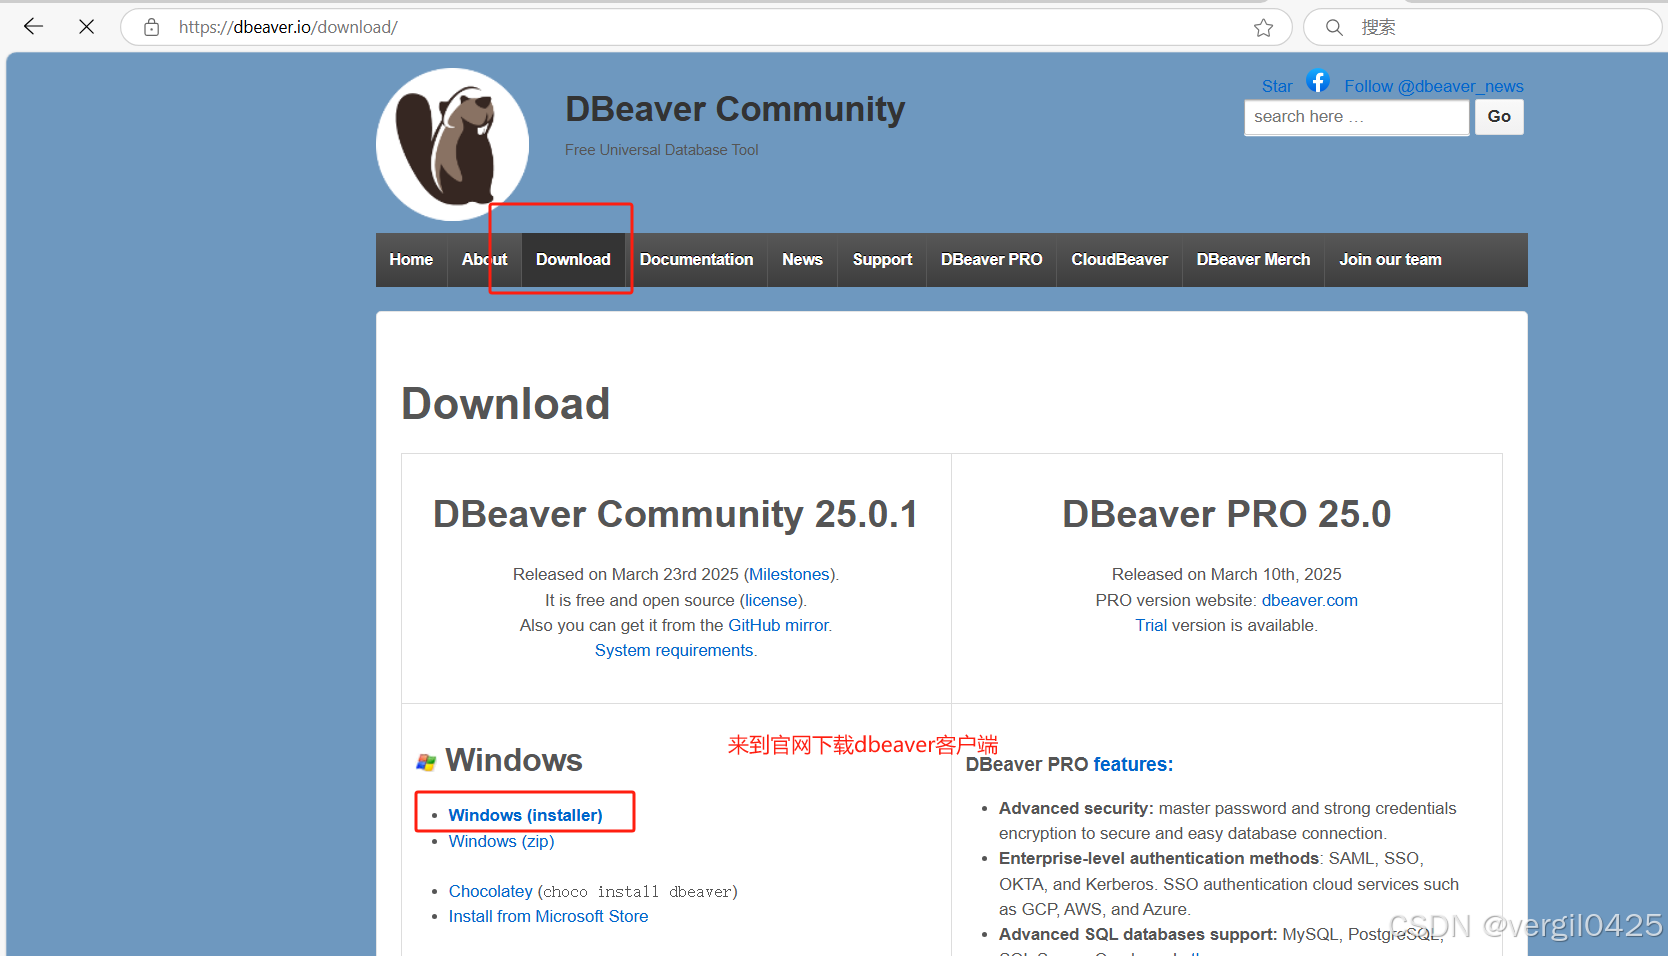
Task: Open the Join our team menu item
Action: (1390, 260)
